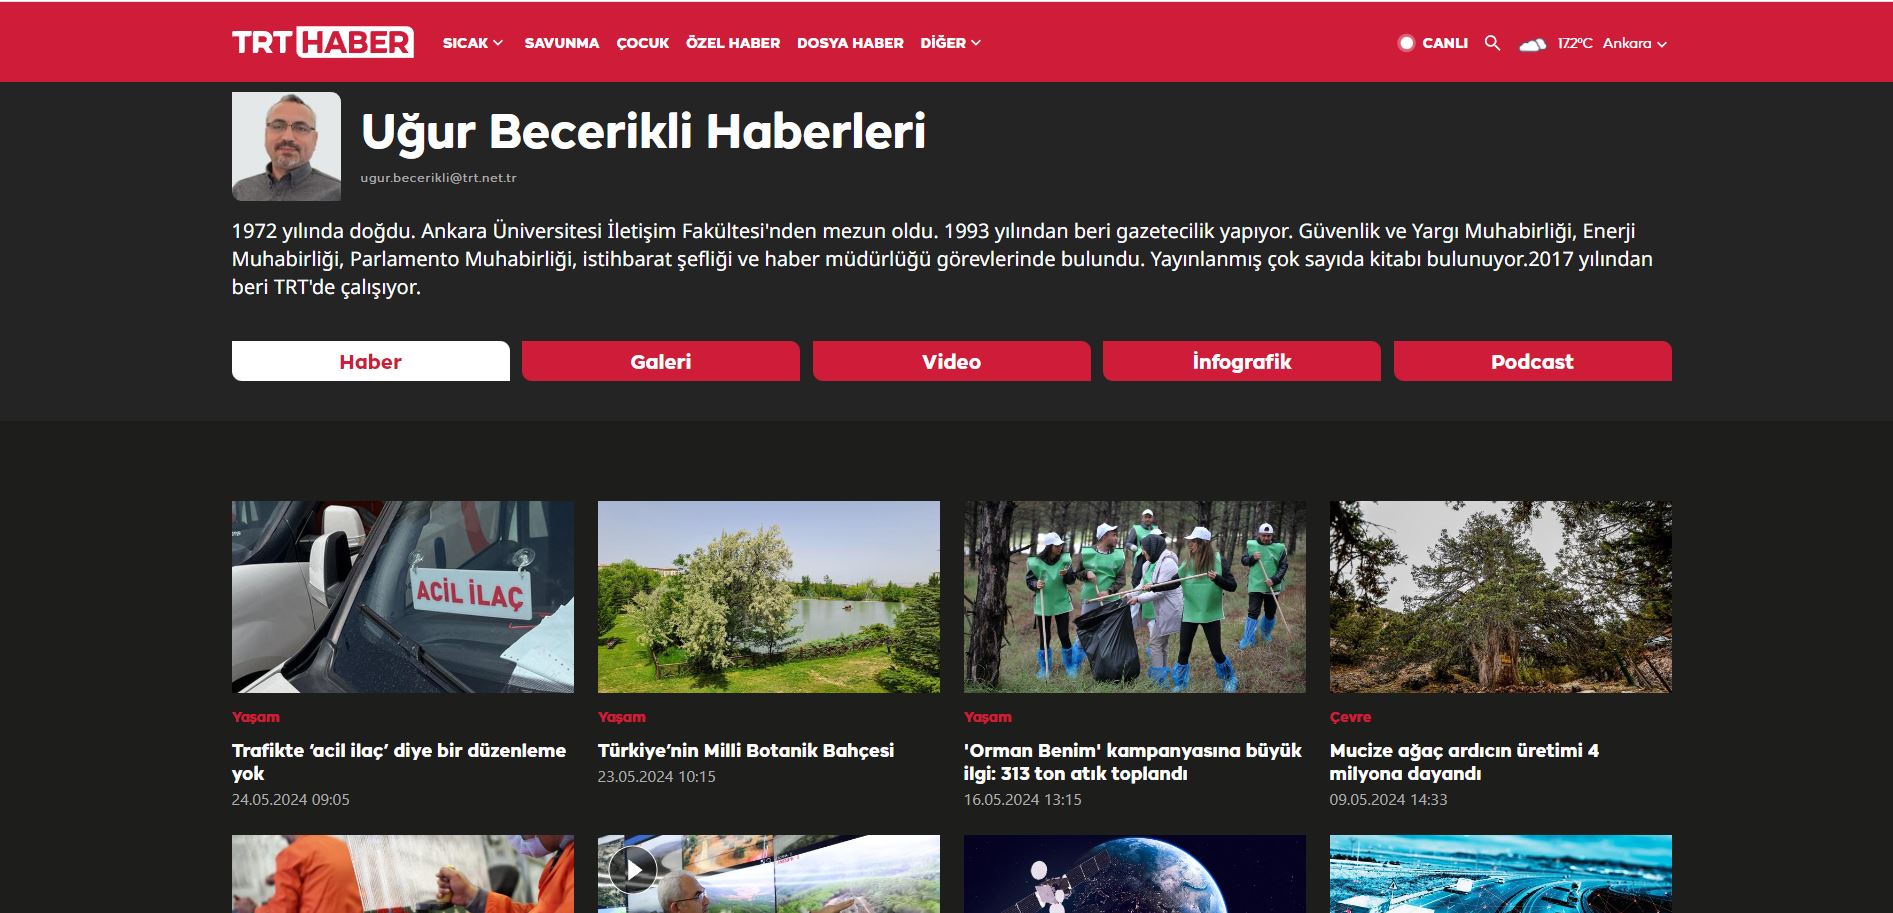The width and height of the screenshot is (1893, 913).
Task: Click the CANLI live broadcast icon
Action: coord(1406,43)
